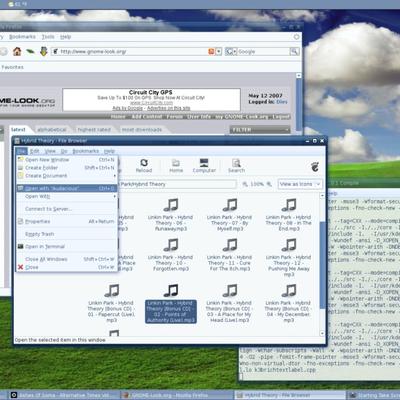Open the View as Icons dropdown
This screenshot has height=400, width=400.
point(300,184)
